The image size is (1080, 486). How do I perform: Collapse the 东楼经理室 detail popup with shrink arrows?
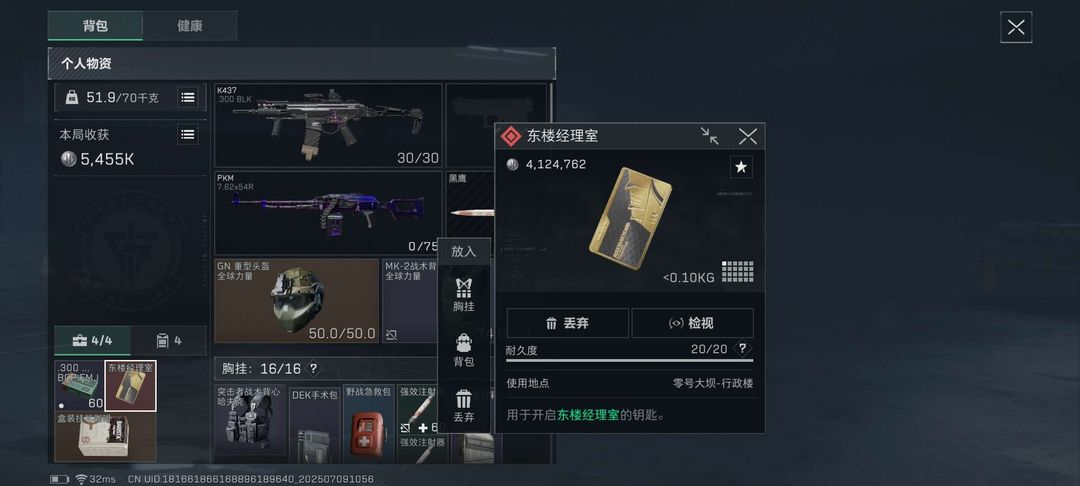click(709, 136)
